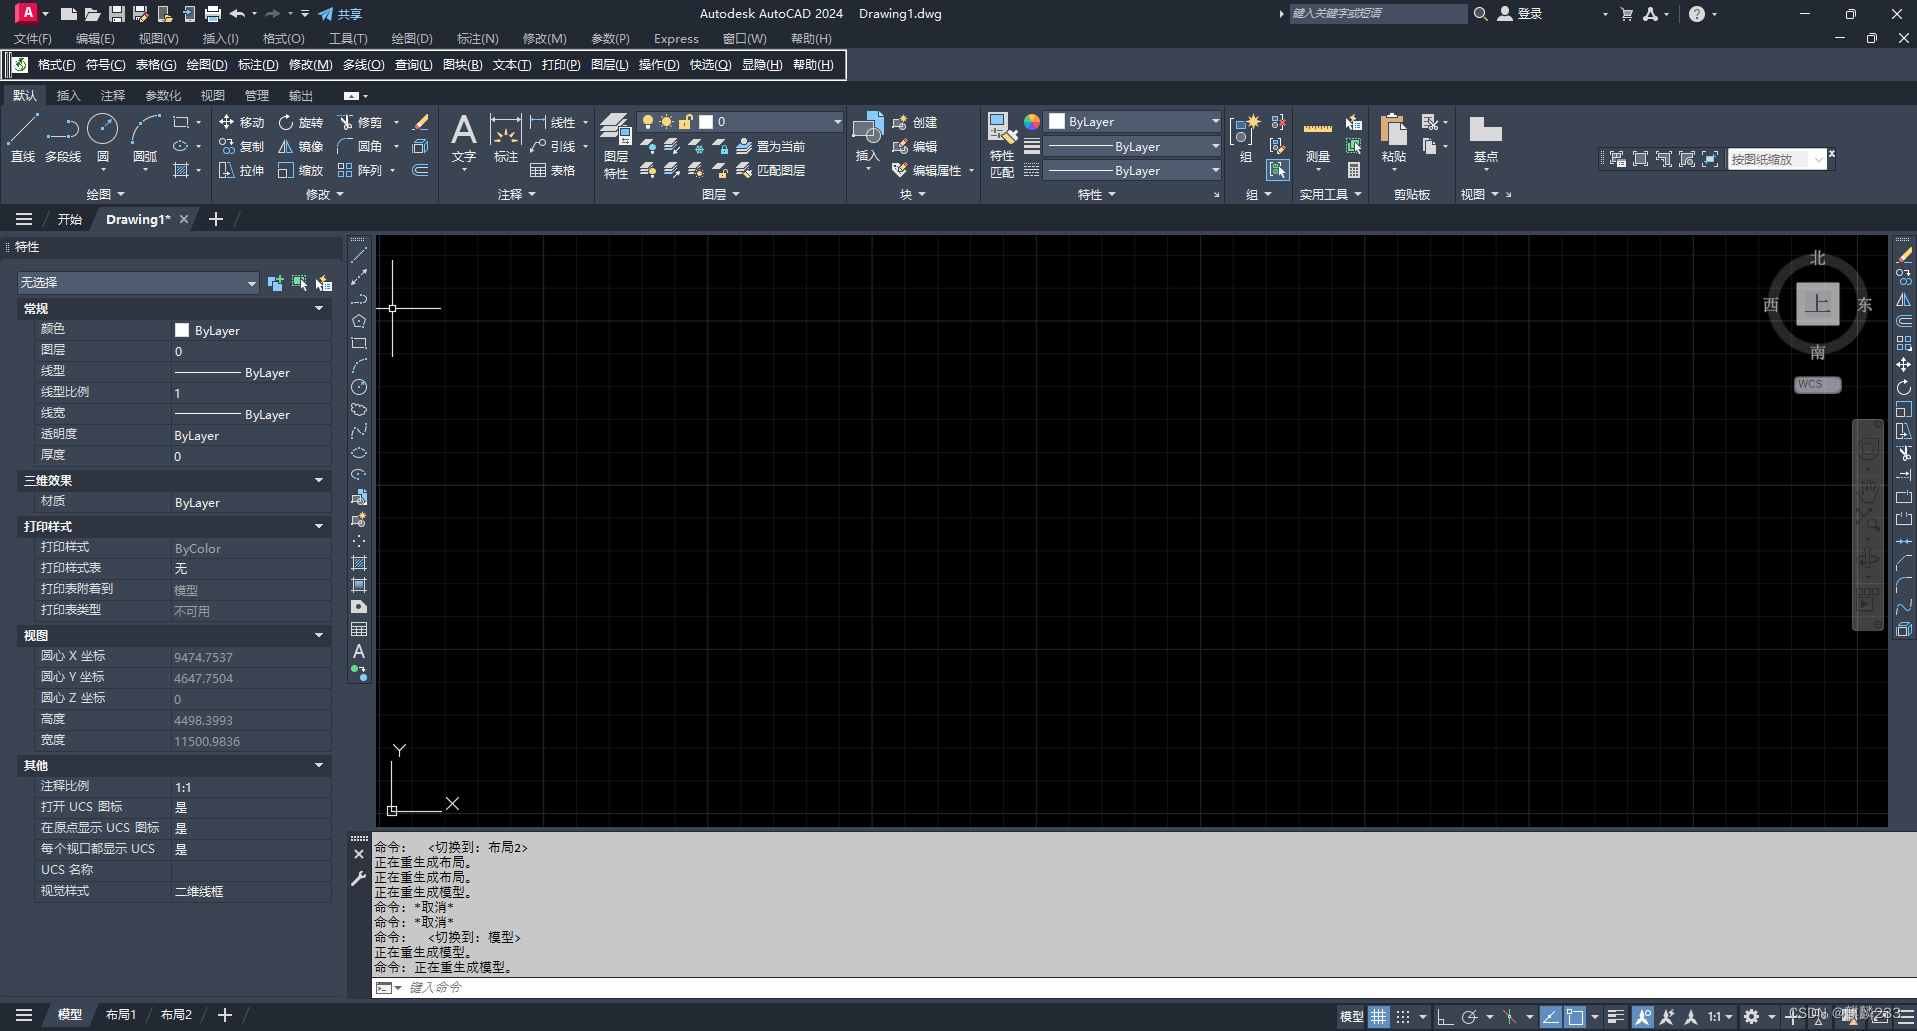Toggle lineweight display in status bar

tap(1615, 1016)
